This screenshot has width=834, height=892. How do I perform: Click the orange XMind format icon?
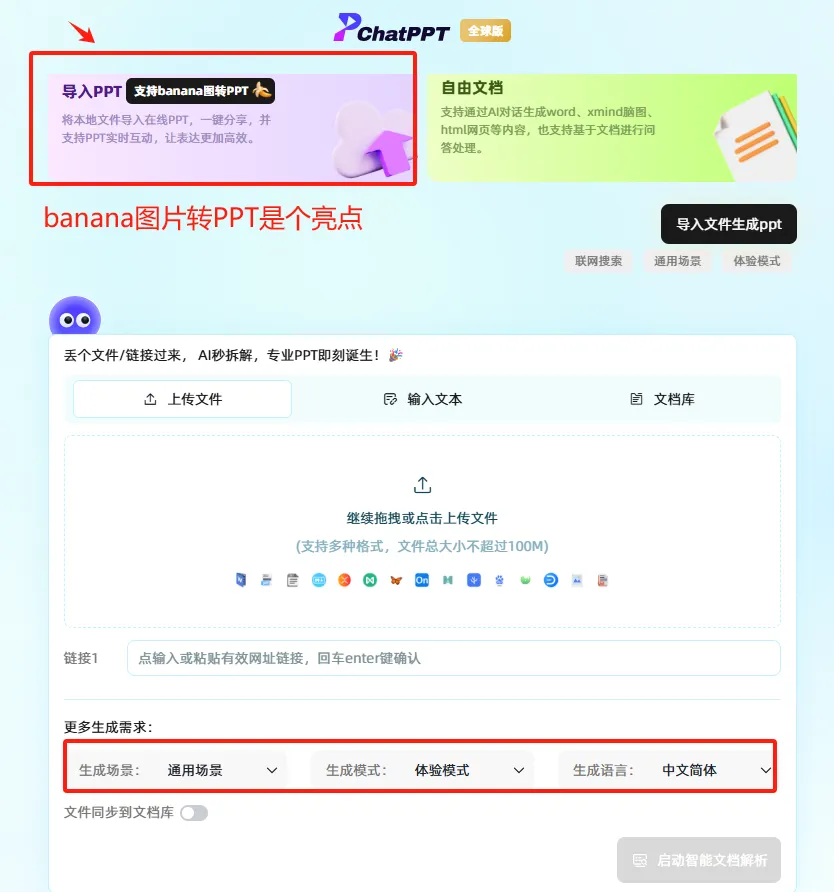tap(344, 580)
